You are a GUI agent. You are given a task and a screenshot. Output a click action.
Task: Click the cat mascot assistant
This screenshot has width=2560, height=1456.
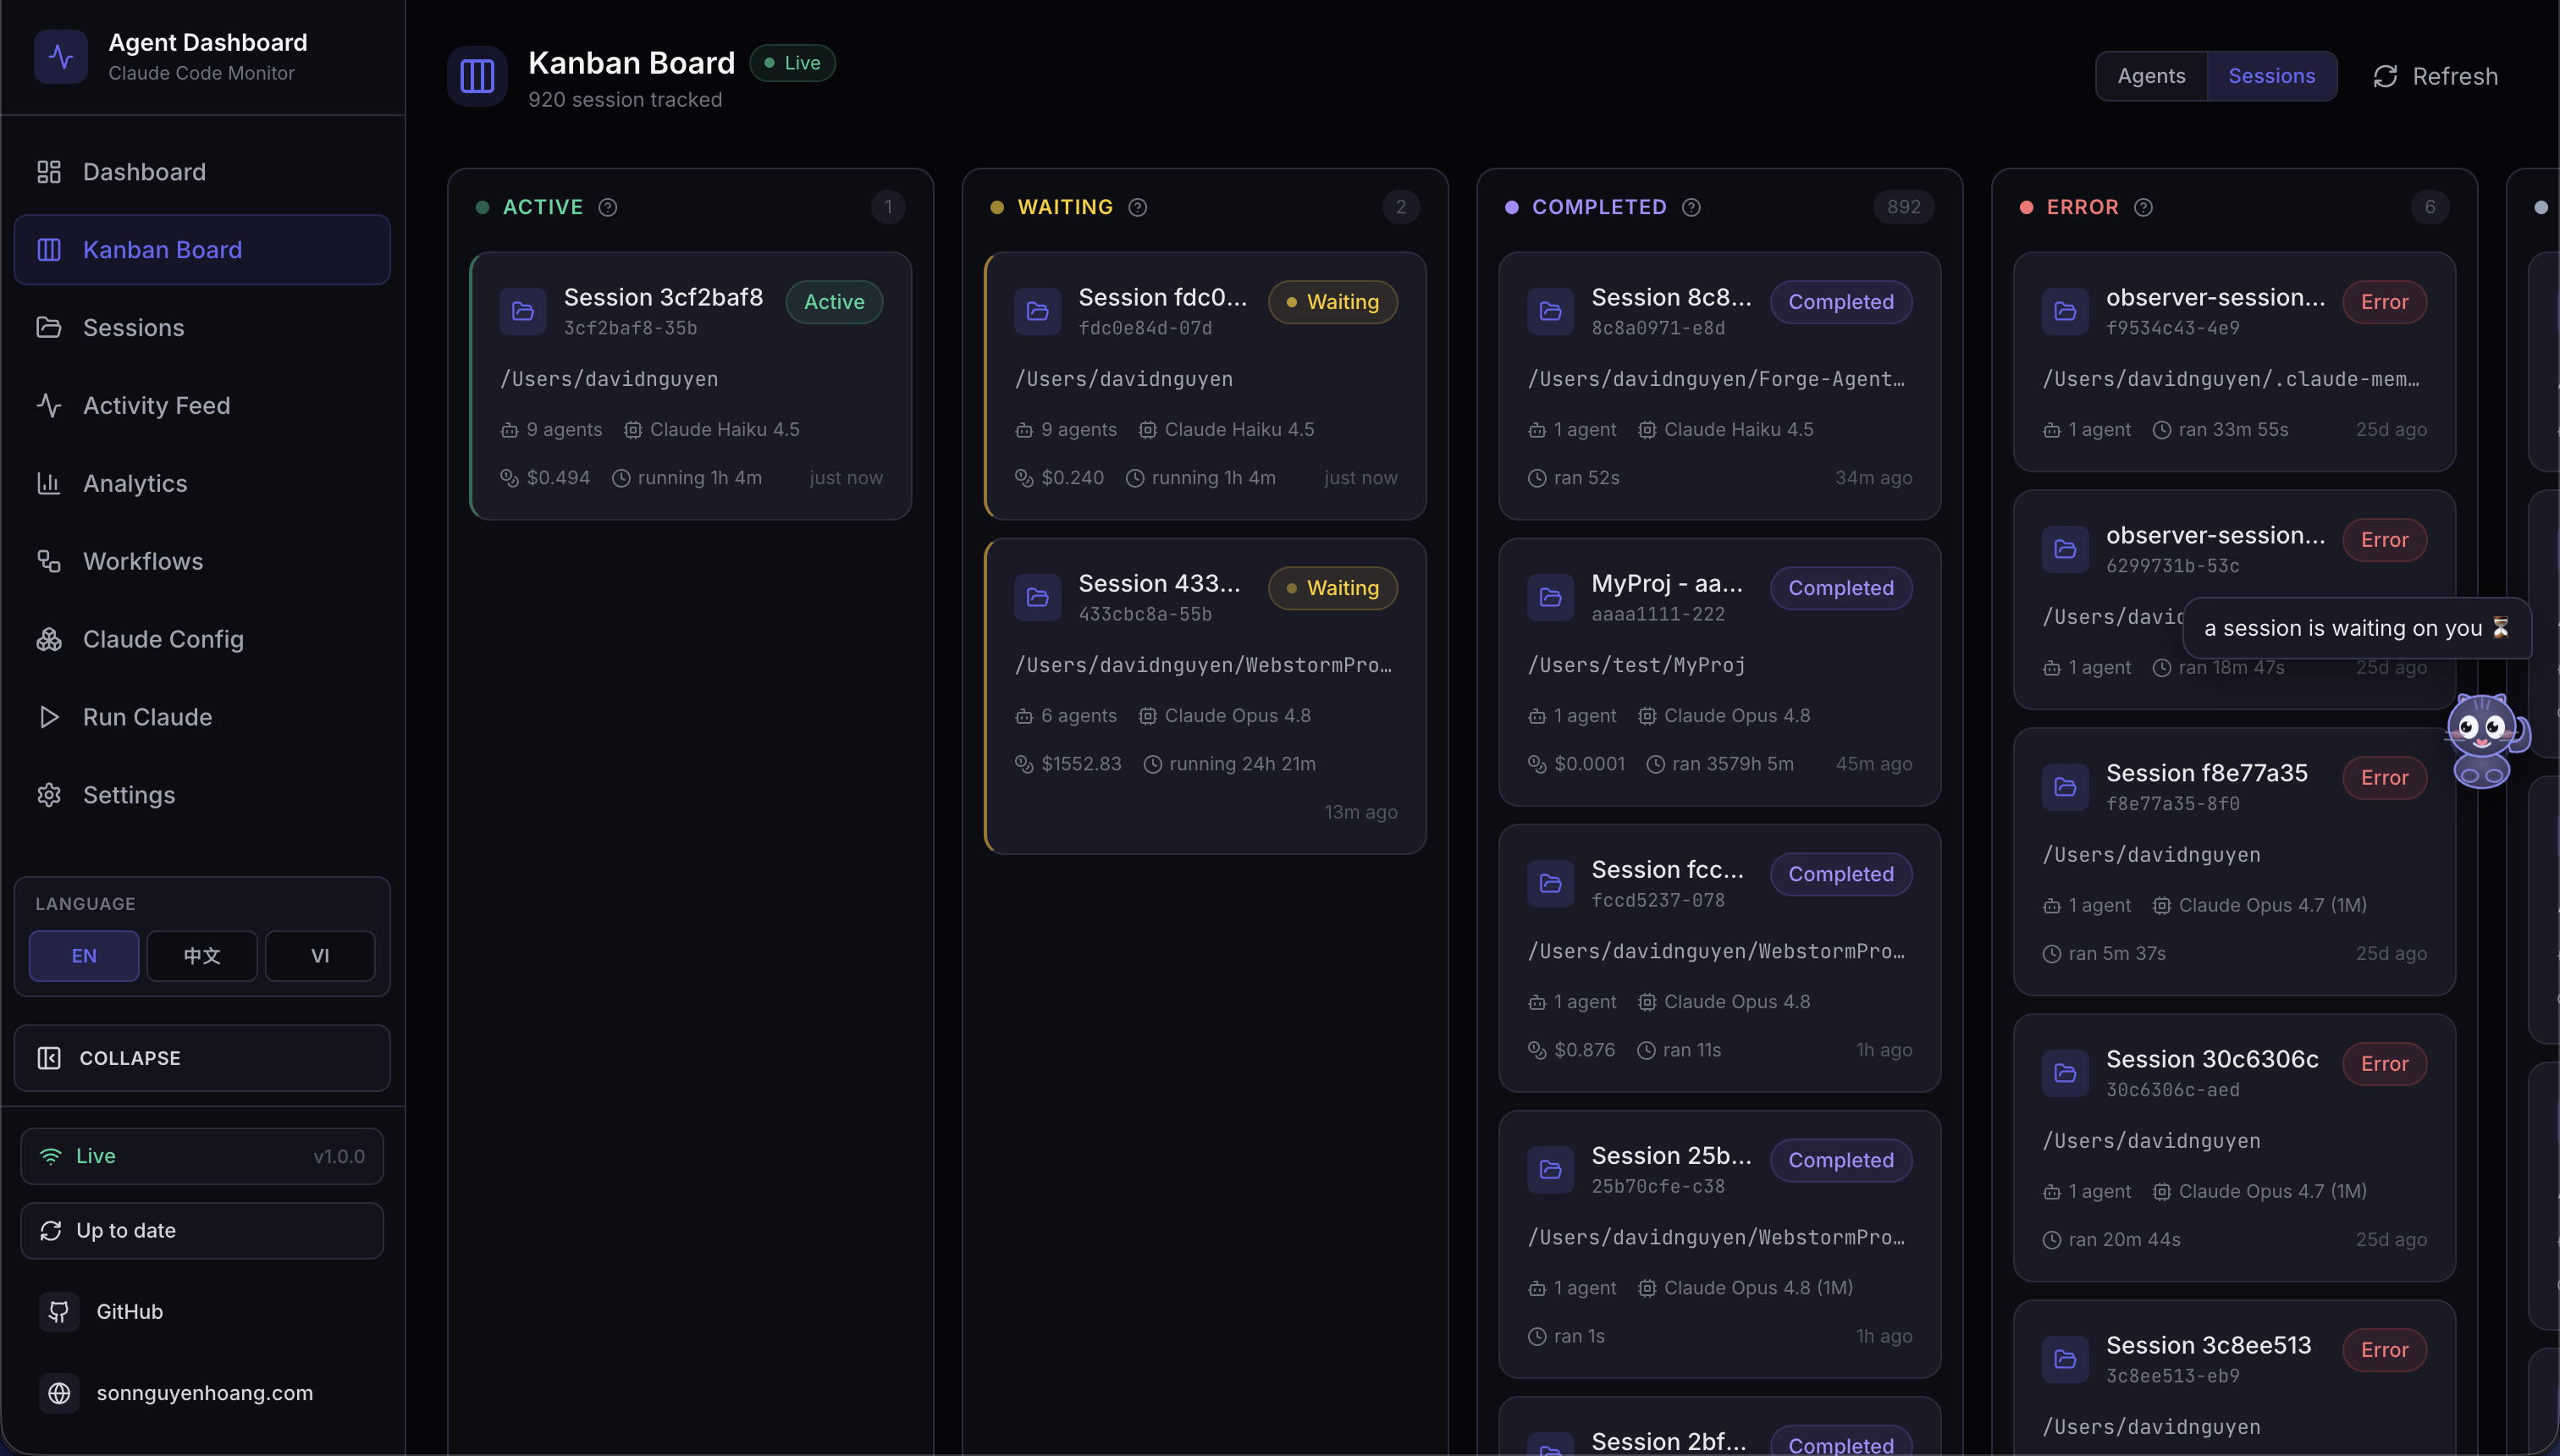tap(2486, 740)
